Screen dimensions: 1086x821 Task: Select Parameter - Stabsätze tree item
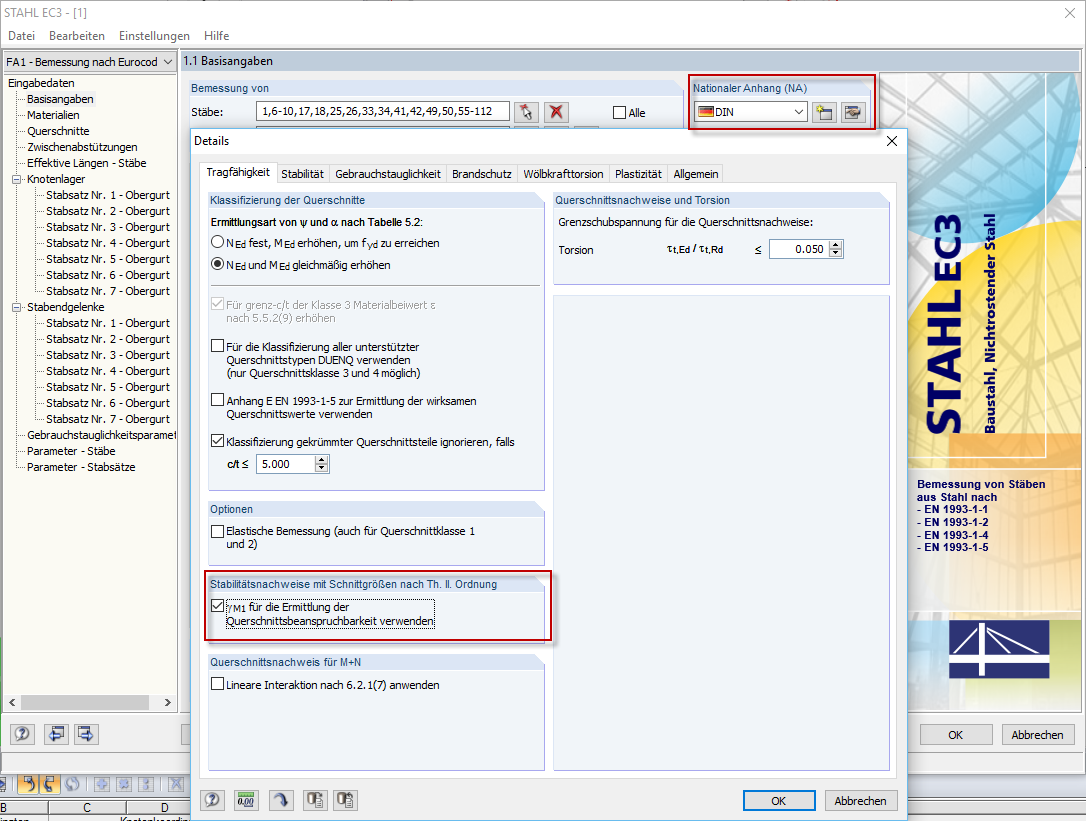click(x=81, y=467)
